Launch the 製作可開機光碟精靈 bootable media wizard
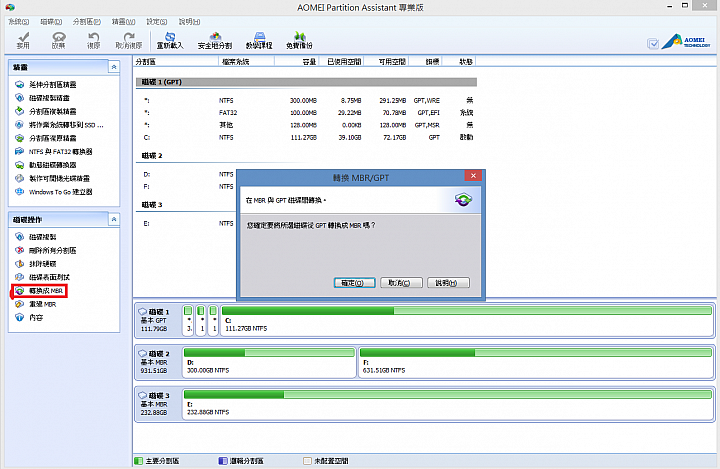The image size is (720, 469). tap(52, 178)
